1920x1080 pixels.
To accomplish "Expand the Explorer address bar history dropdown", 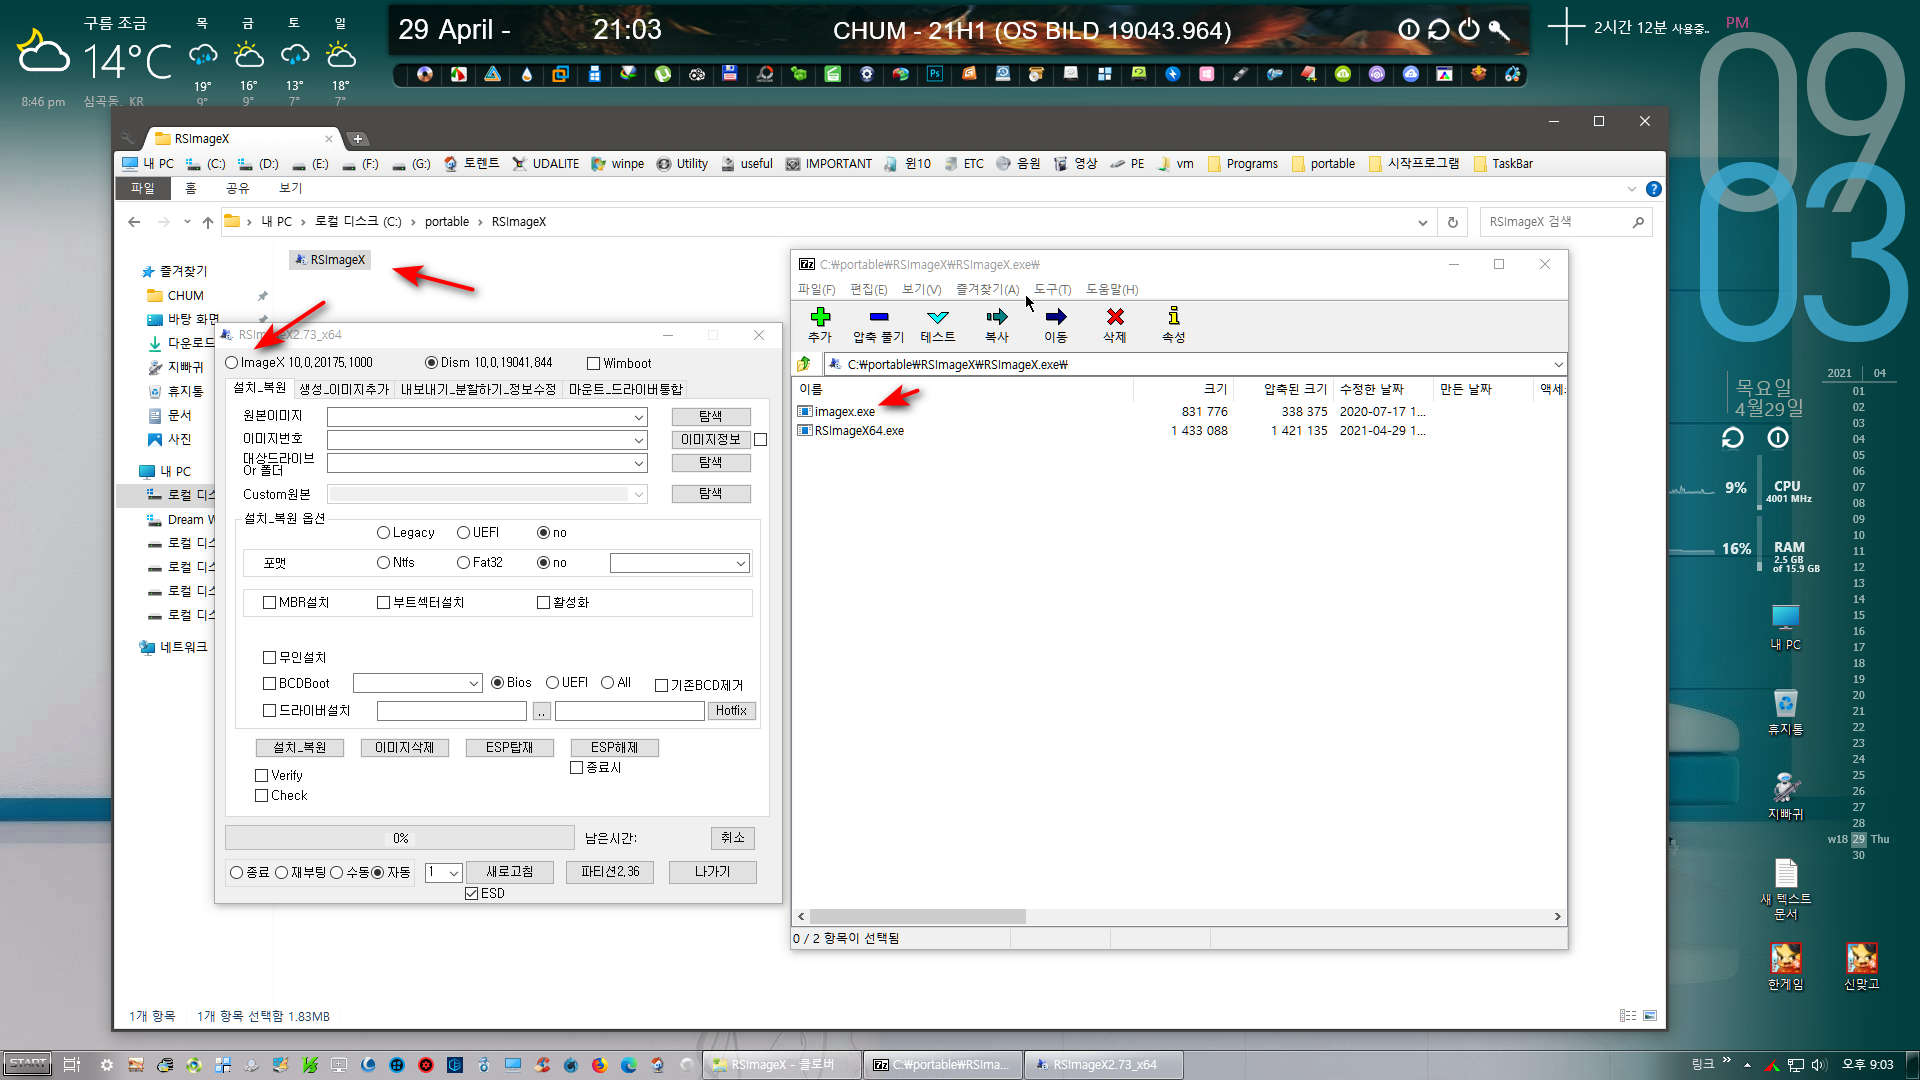I will click(1422, 222).
